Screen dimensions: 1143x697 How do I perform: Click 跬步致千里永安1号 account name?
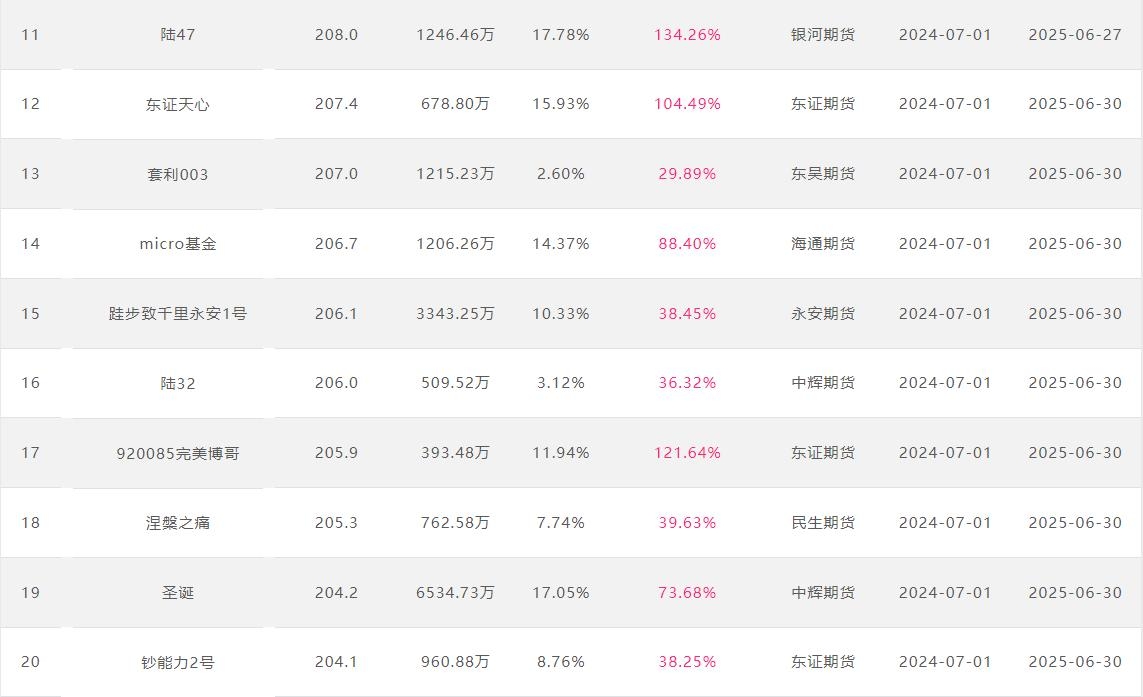pos(178,314)
